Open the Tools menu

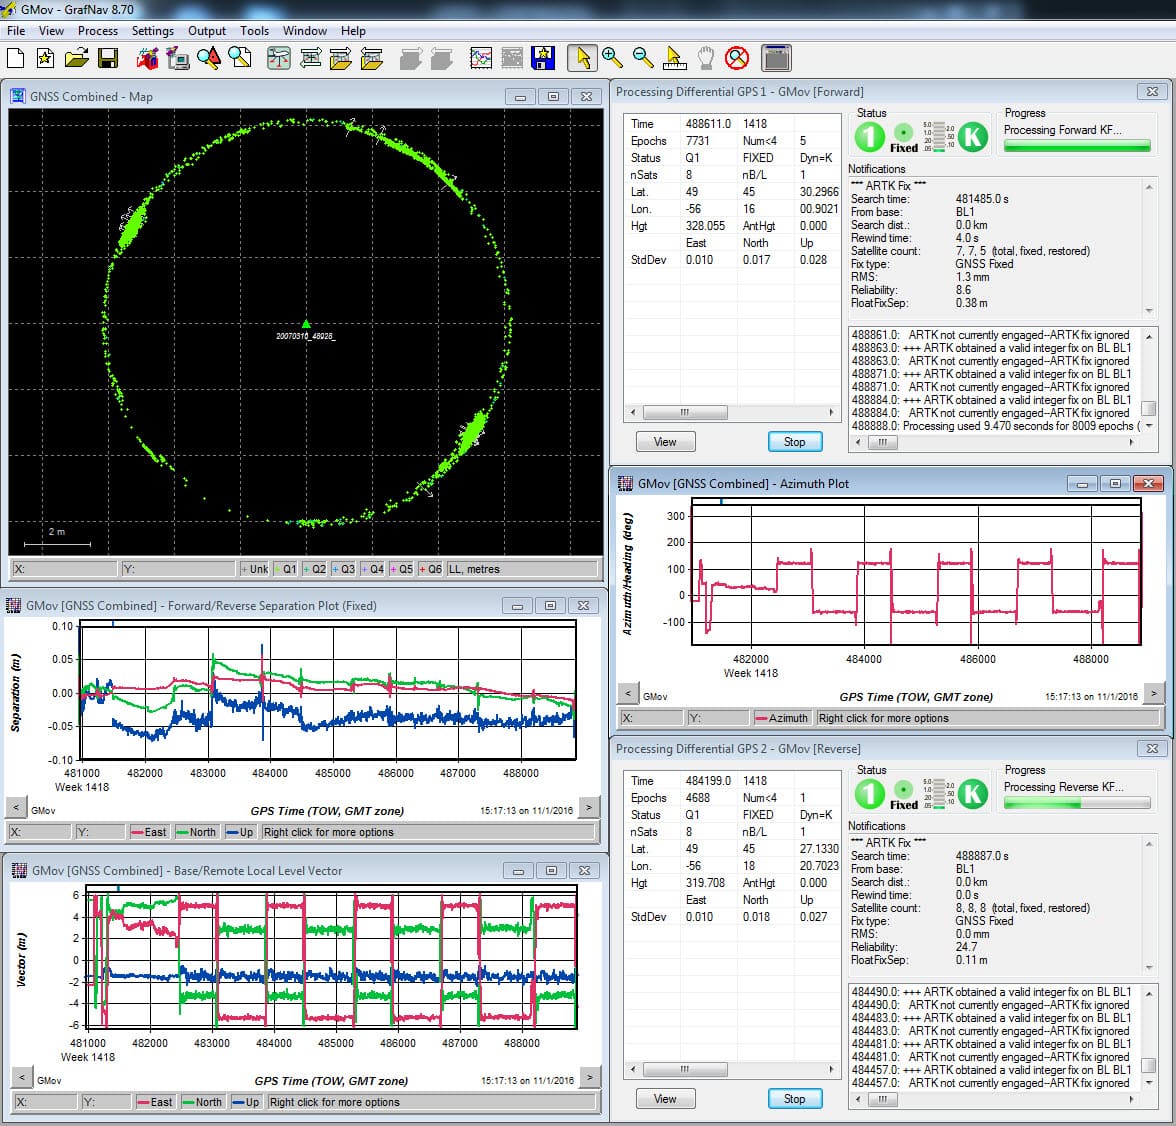[254, 31]
